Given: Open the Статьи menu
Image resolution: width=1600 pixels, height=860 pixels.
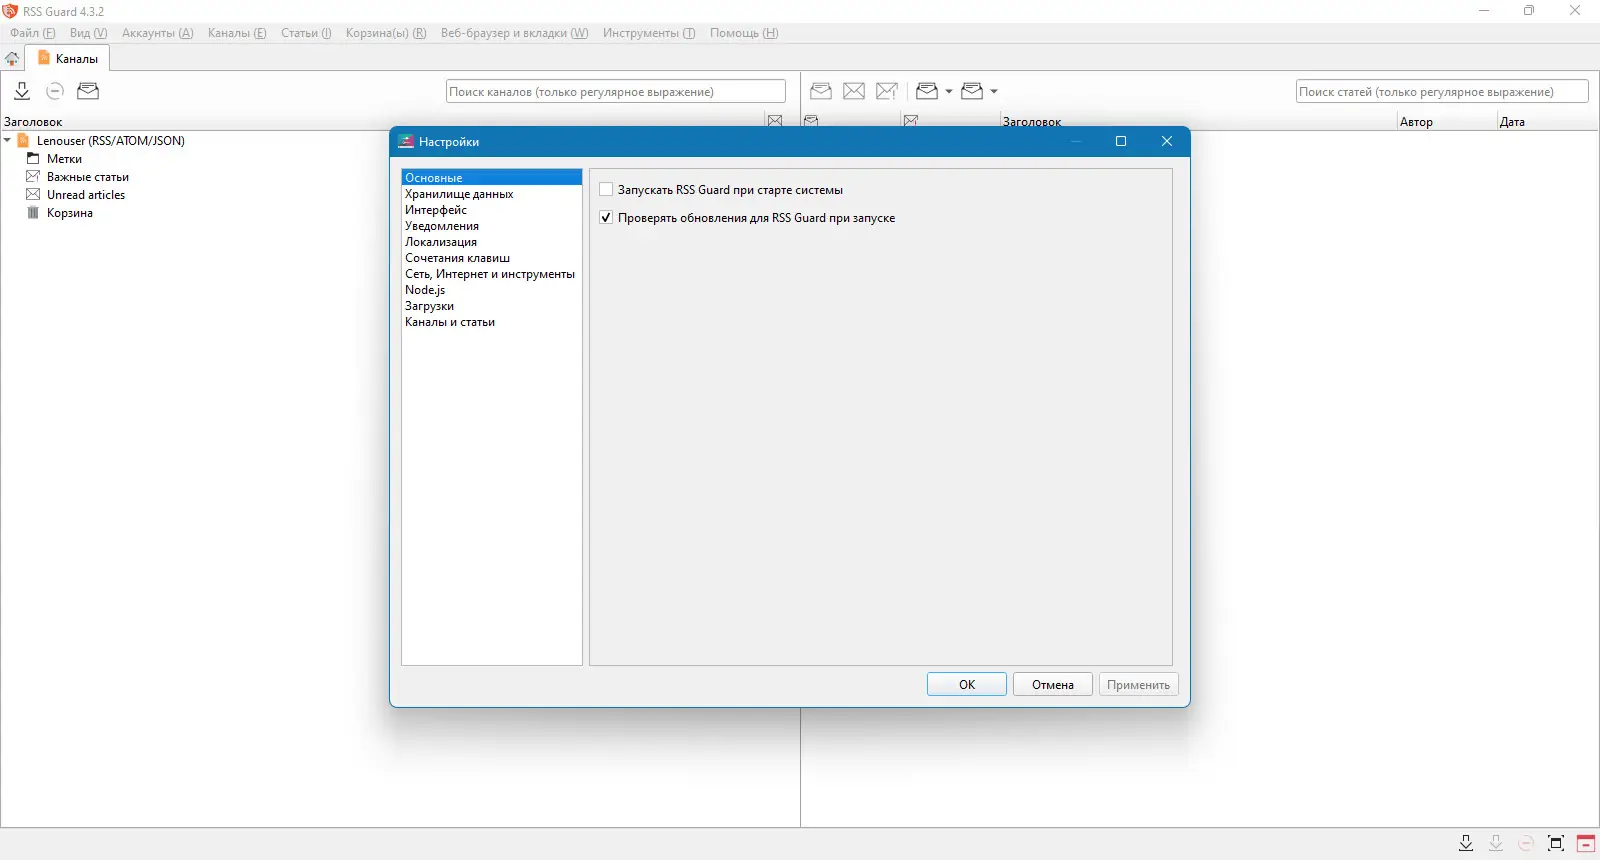Looking at the screenshot, I should coord(306,33).
